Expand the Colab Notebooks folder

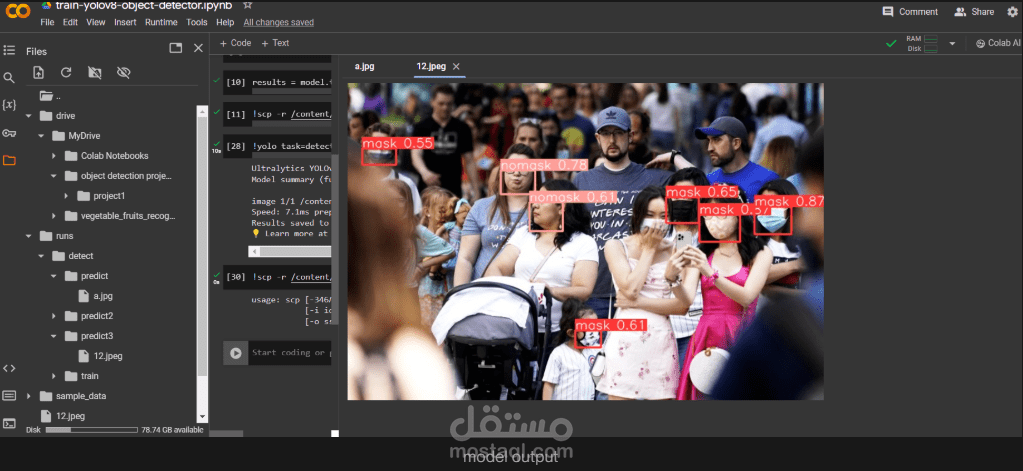(54, 156)
